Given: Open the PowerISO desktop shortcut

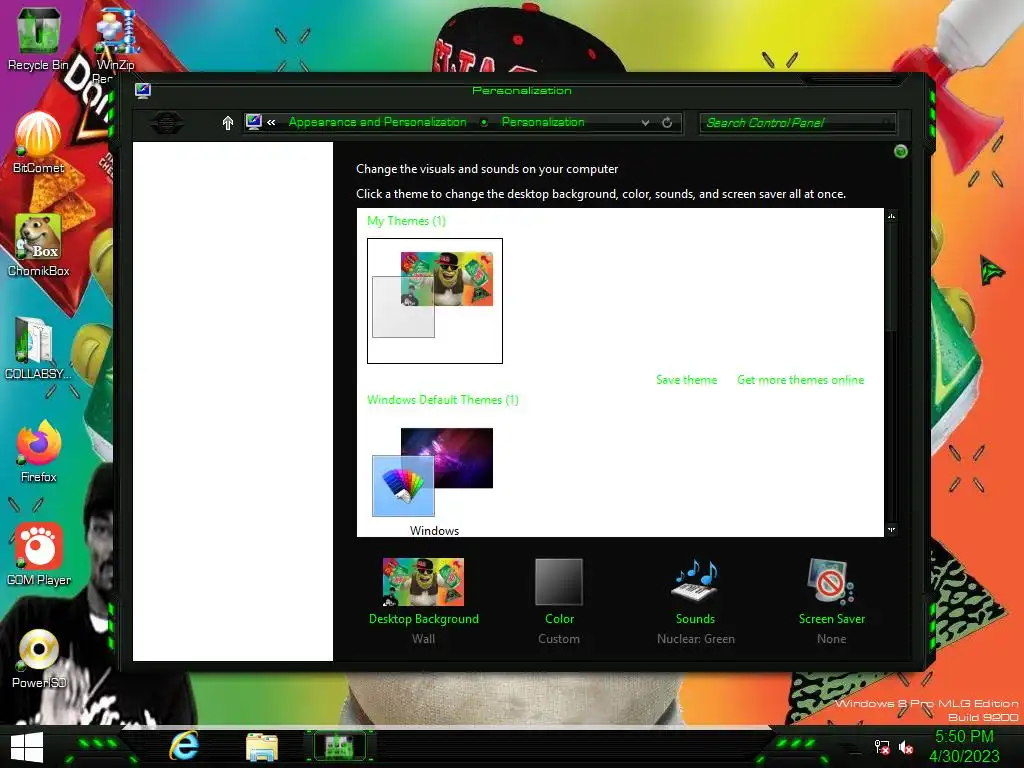Looking at the screenshot, I should [38, 658].
